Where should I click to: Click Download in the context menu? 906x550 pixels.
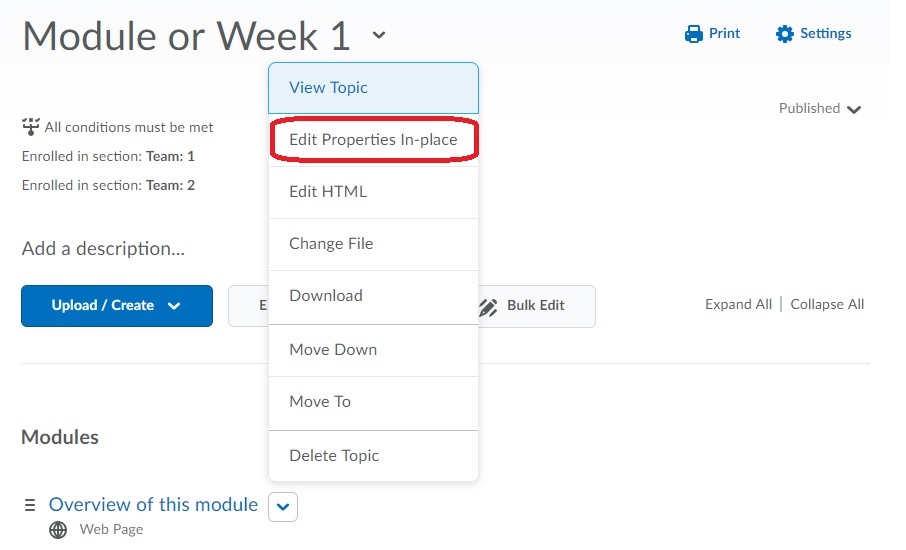[373, 296]
